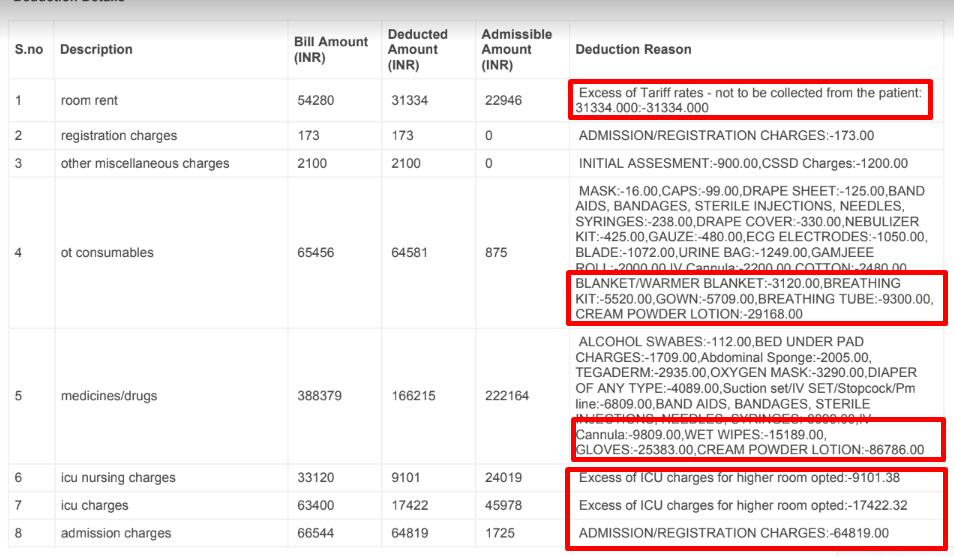The width and height of the screenshot is (954, 556).
Task: Click 'ADMISSION/REGISTRATION CHARGES:-64819.00' reason text
Action: pos(733,533)
